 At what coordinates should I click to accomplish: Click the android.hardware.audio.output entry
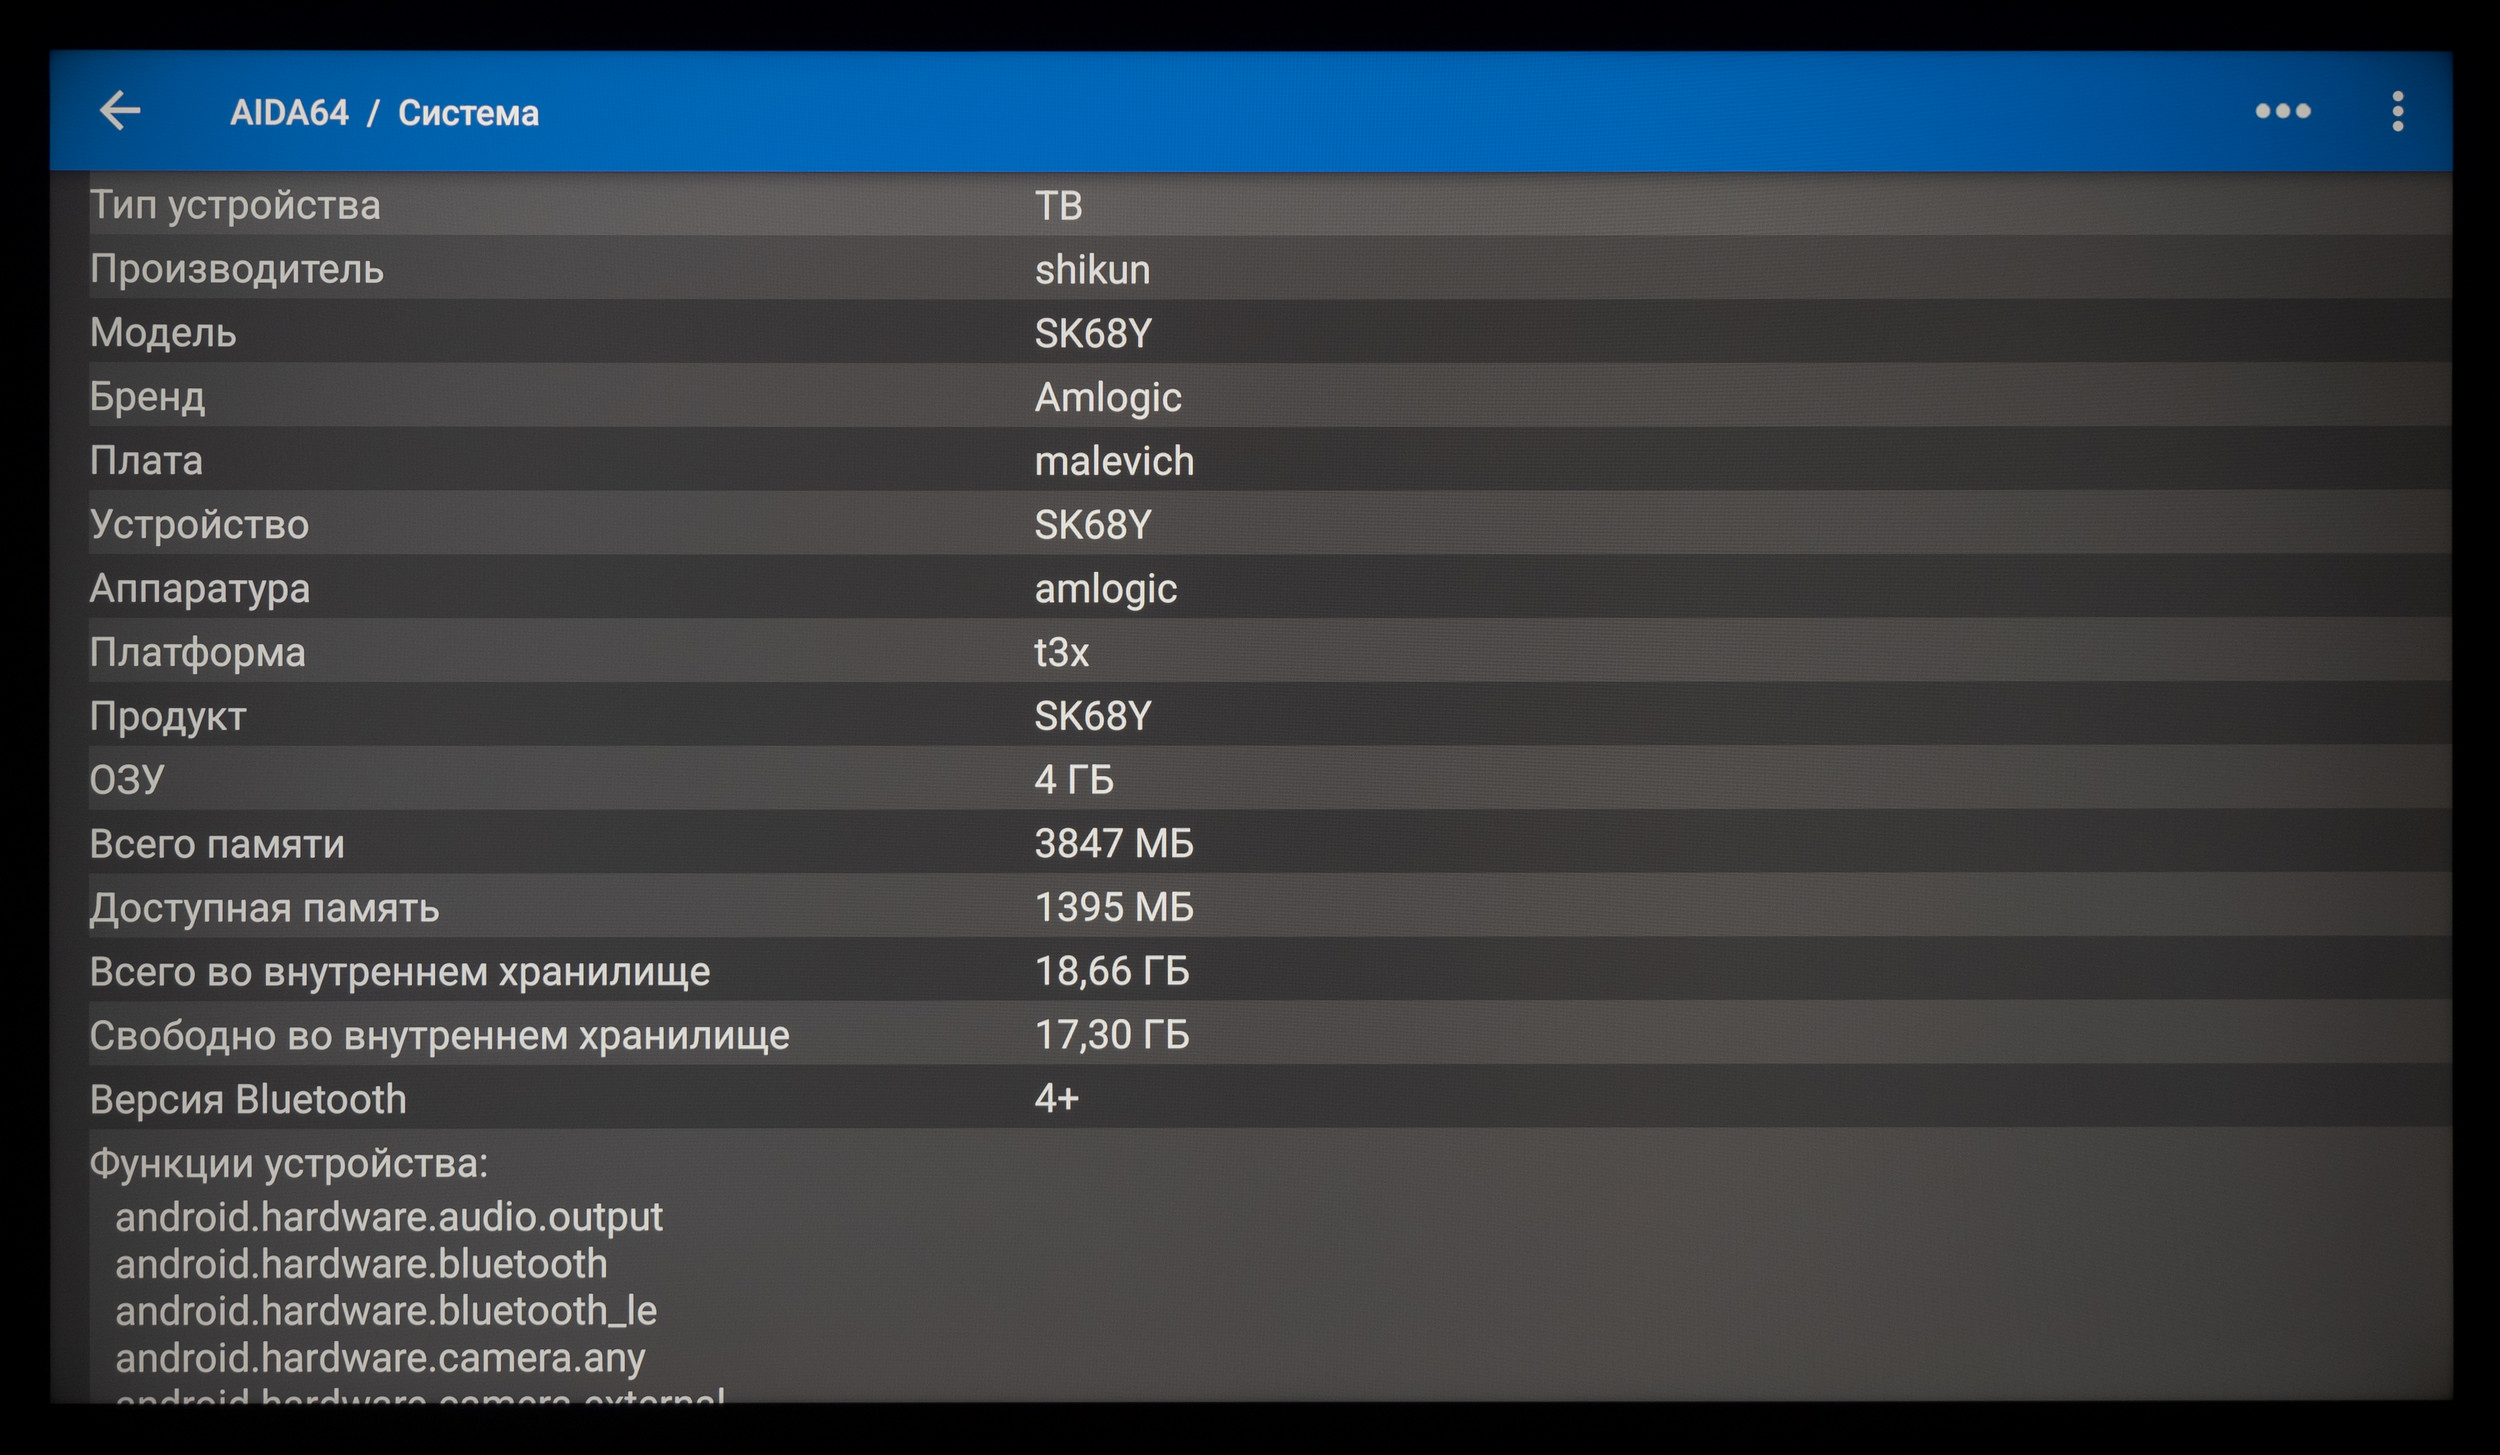388,1217
